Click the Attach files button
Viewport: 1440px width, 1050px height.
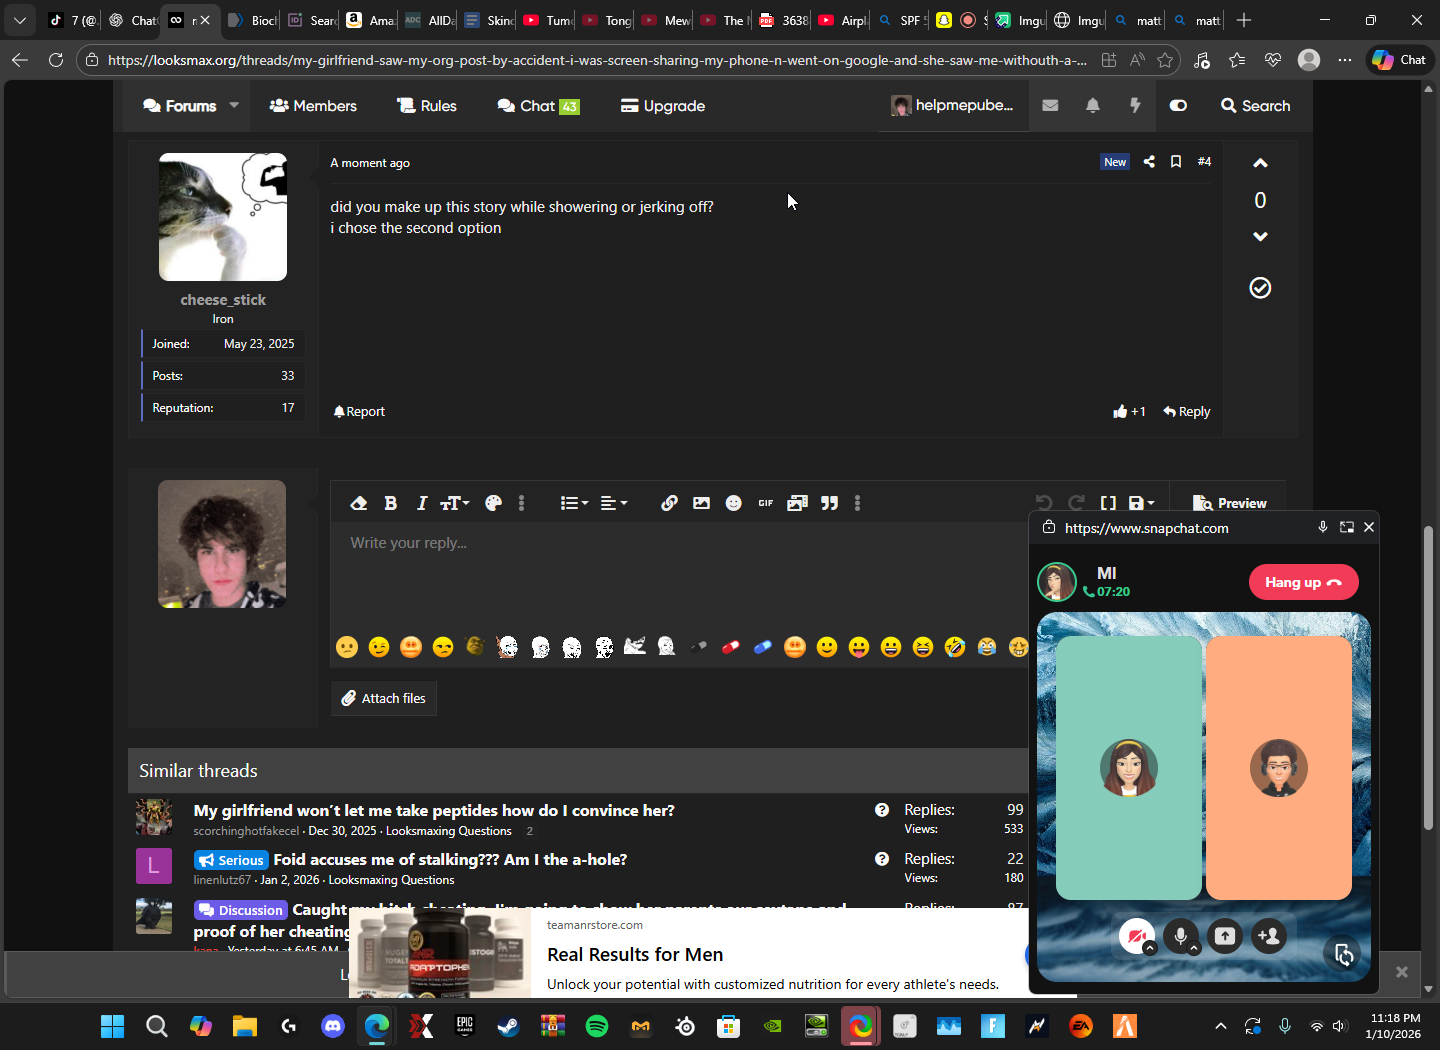point(384,698)
